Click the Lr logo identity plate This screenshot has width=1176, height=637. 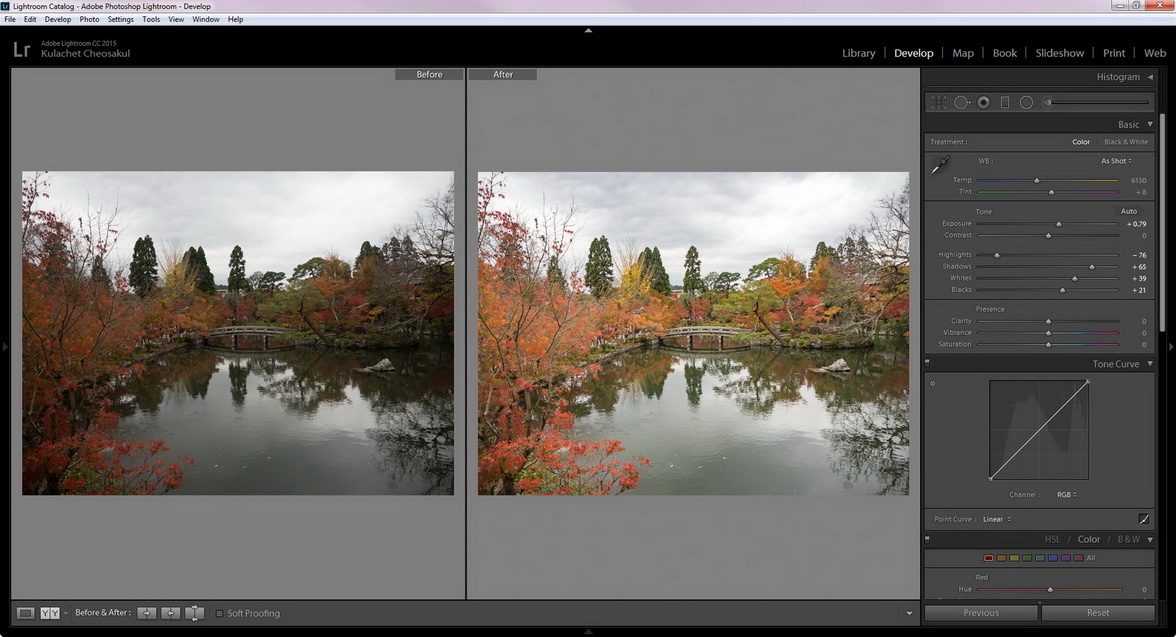click(x=22, y=50)
